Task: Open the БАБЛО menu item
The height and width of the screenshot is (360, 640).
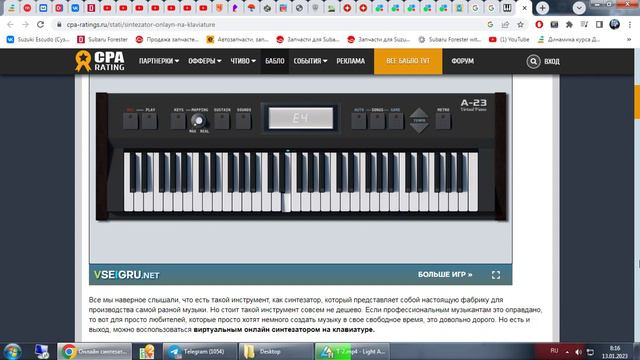Action: [x=275, y=61]
